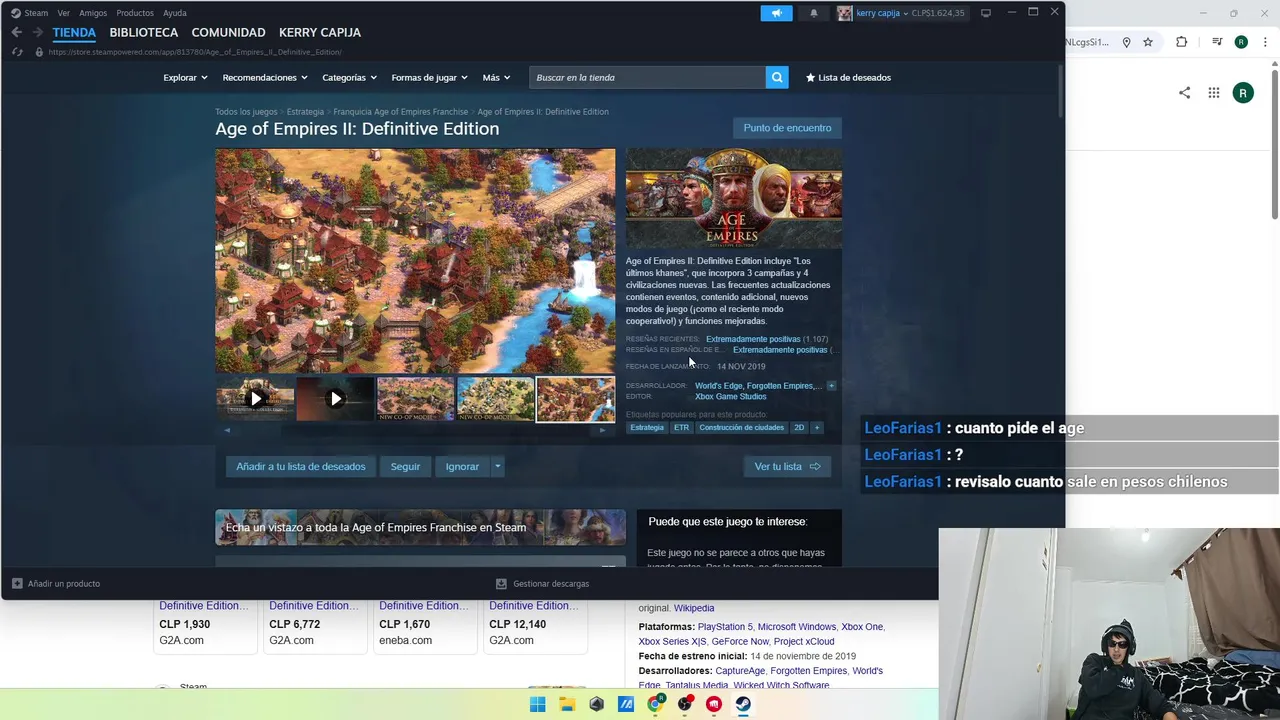Click the Xbox Game Studios publisher link

pyautogui.click(x=731, y=396)
